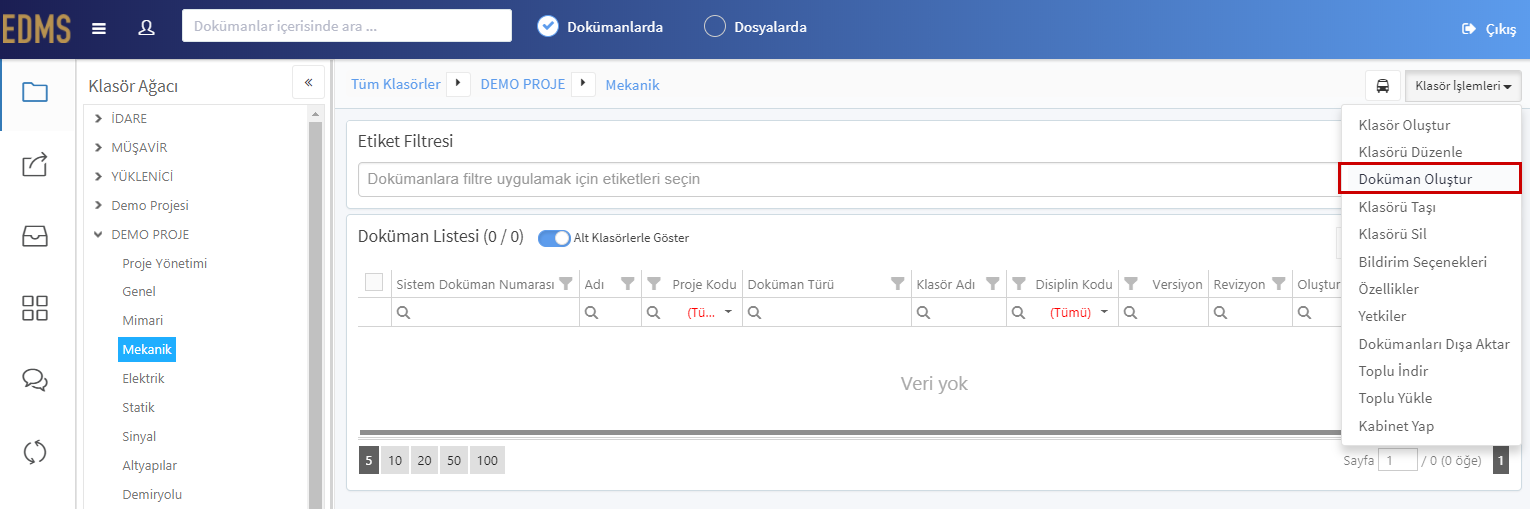
Task: Open the arrow after Tüm Klasörer breadcrumb
Action: point(458,84)
